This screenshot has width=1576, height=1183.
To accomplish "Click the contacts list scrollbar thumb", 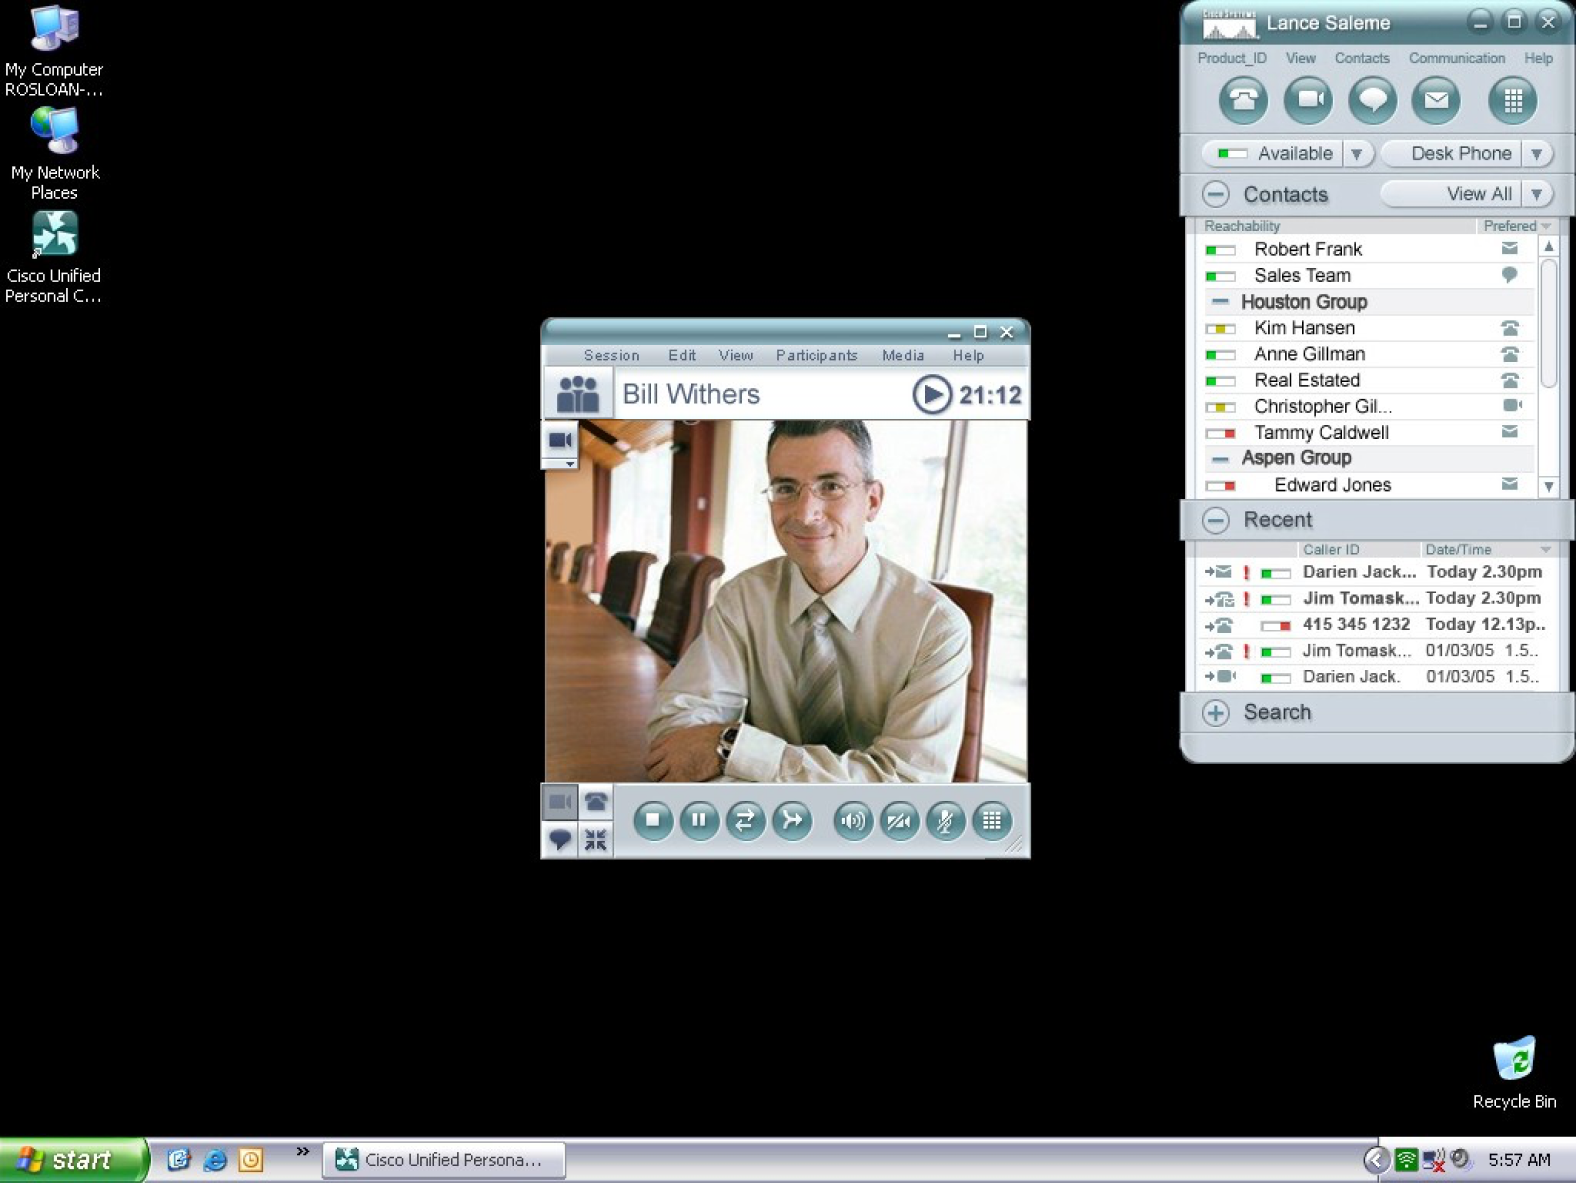I will point(1549,322).
